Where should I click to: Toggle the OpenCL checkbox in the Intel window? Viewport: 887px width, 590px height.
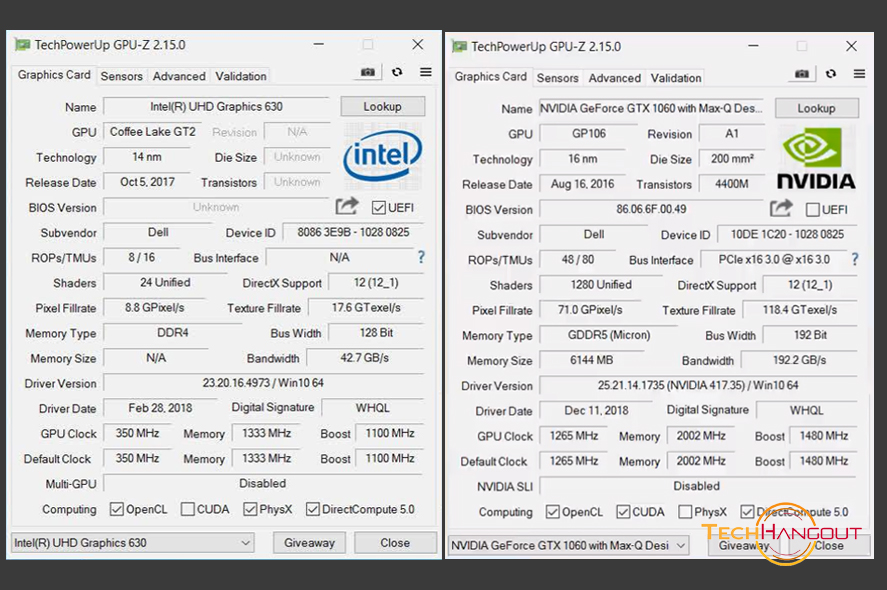click(117, 509)
